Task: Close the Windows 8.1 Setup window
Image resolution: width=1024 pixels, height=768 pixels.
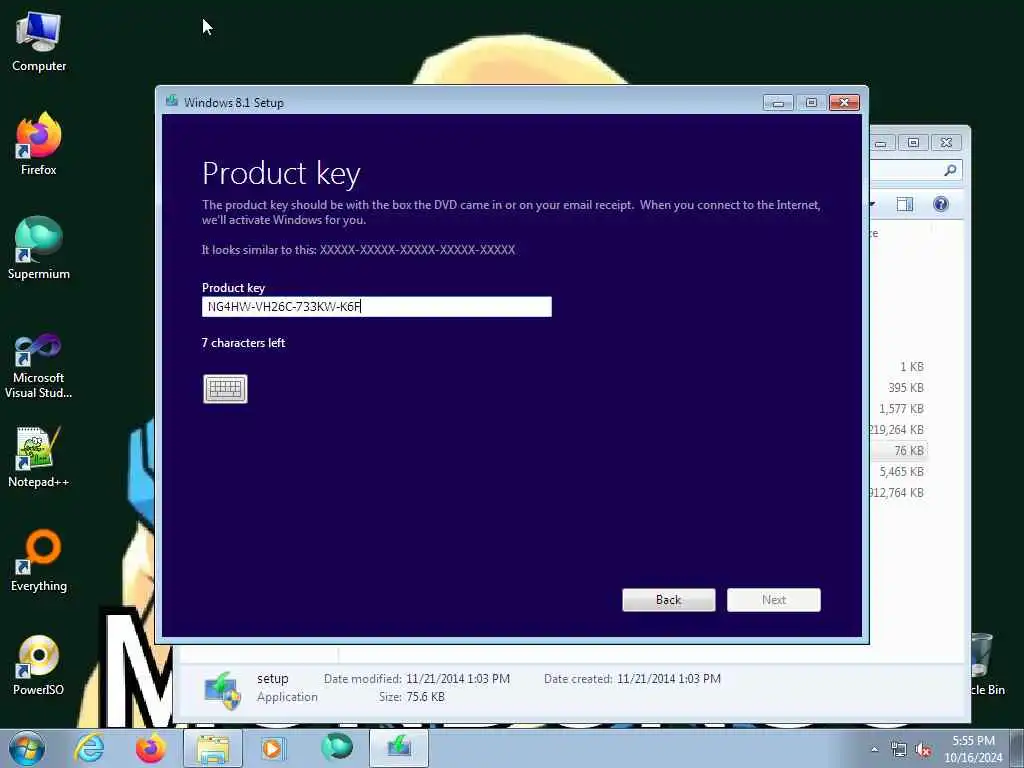Action: click(844, 103)
